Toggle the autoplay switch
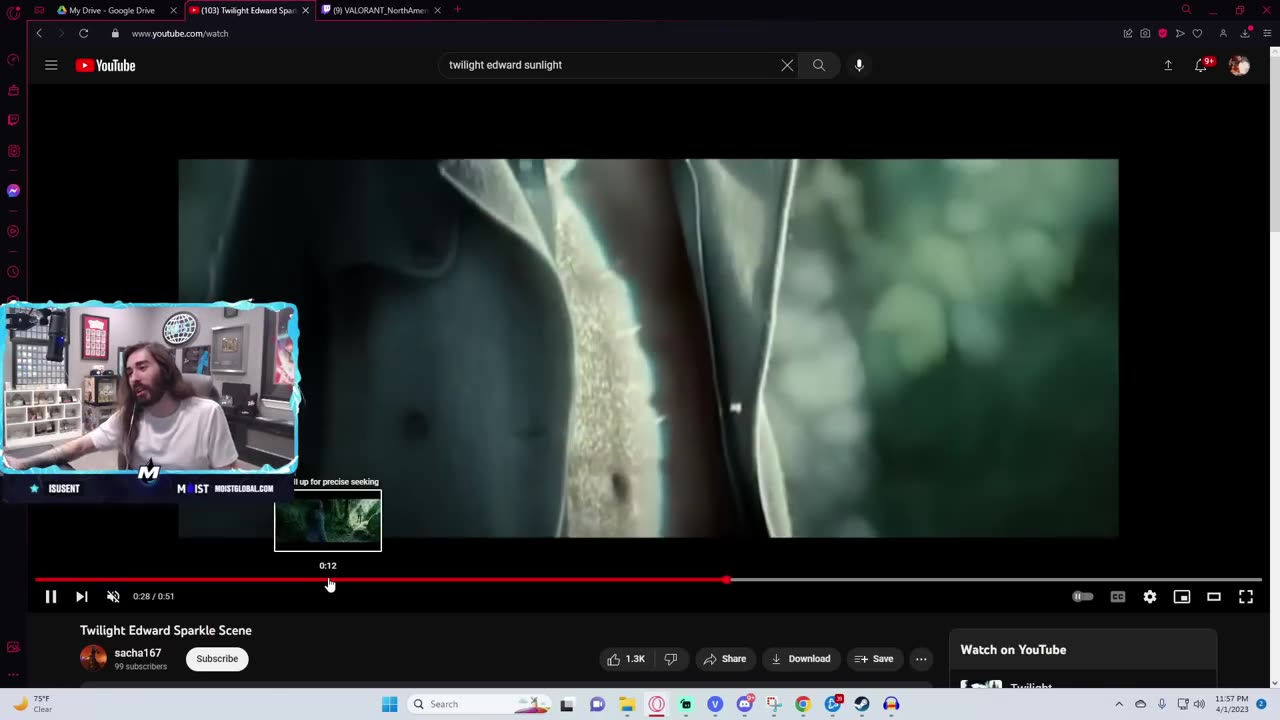This screenshot has height=720, width=1280. point(1082,597)
